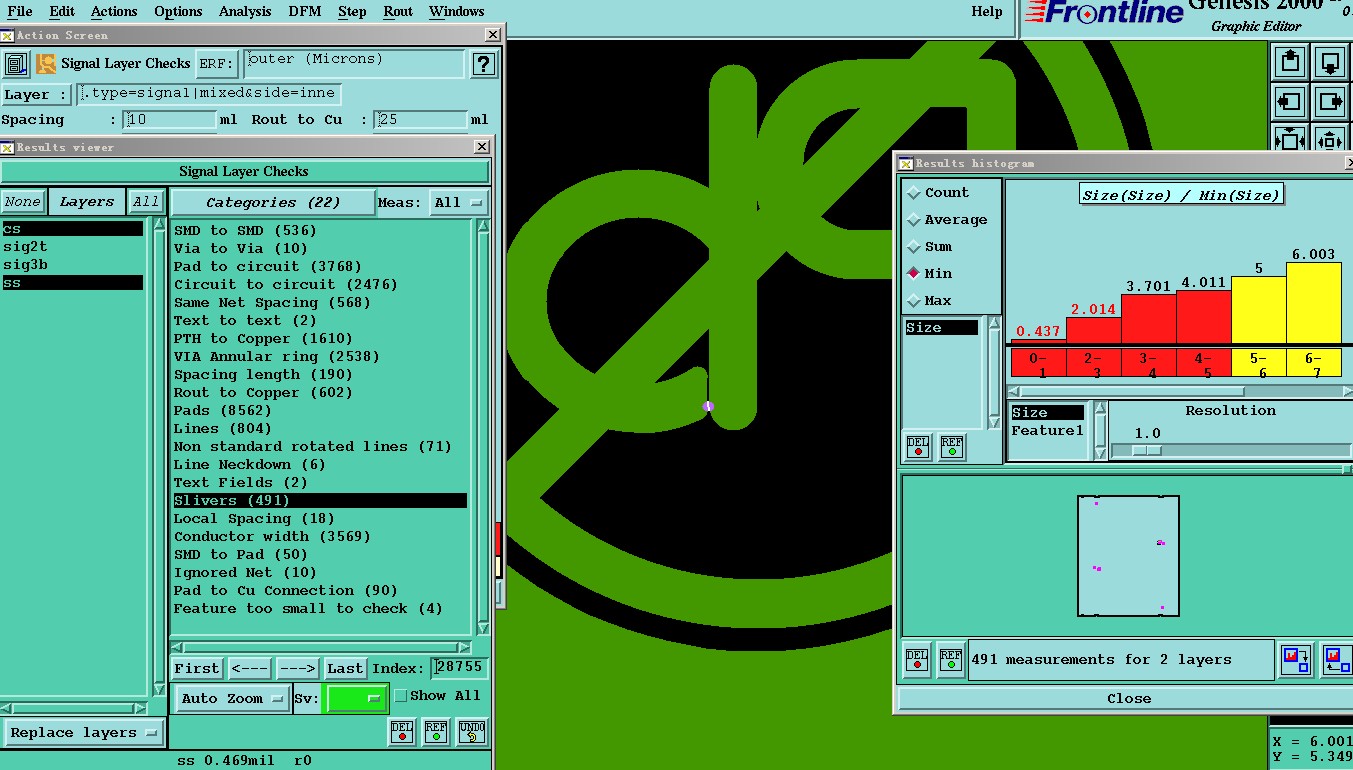Click the pan down arrow icon
This screenshot has height=770, width=1353.
tap(1331, 62)
